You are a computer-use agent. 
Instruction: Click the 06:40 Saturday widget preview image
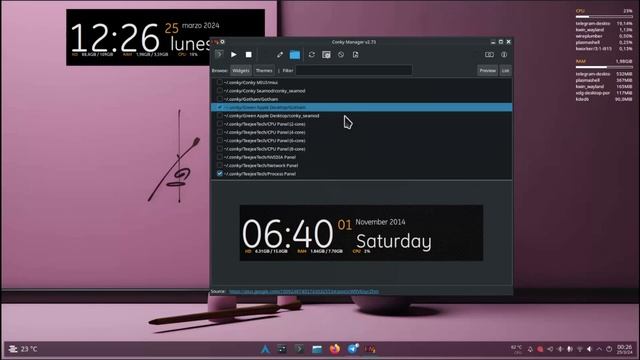[361, 233]
